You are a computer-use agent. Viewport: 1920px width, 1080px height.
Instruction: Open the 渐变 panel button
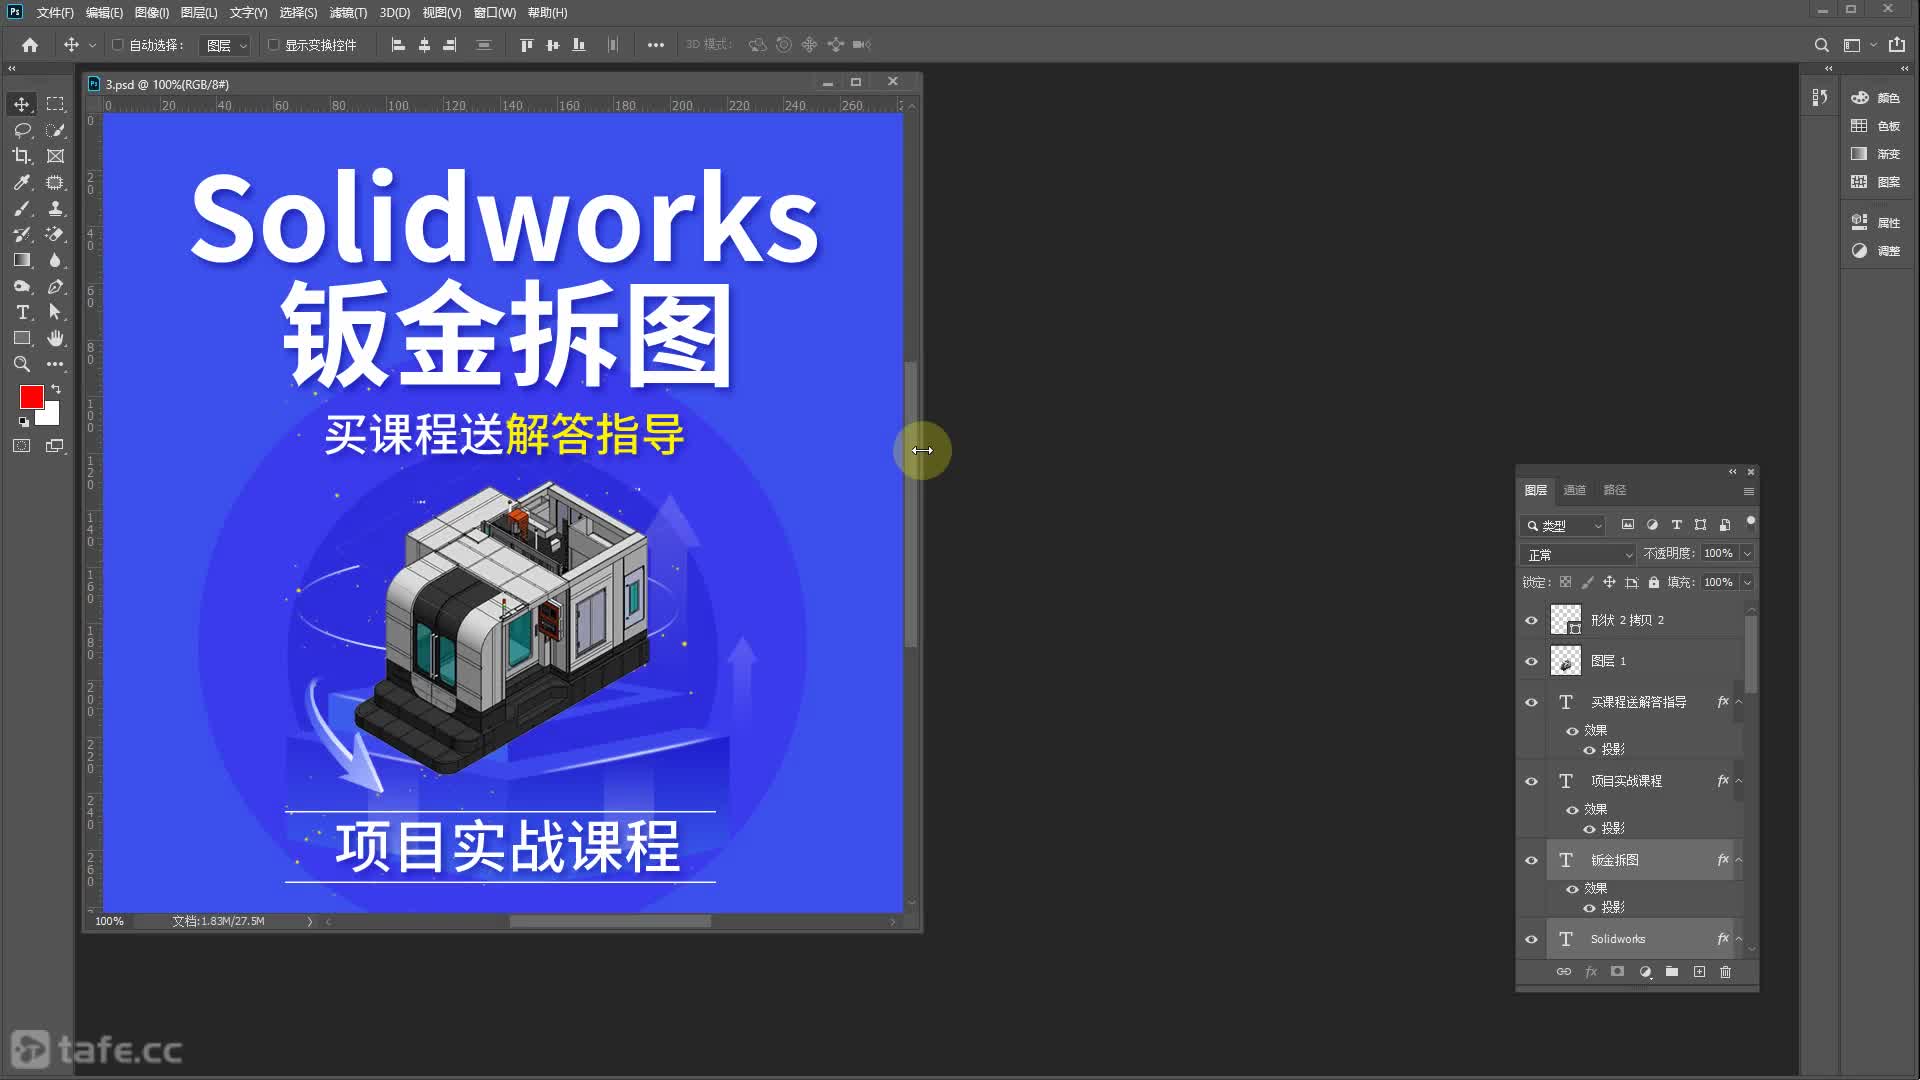1876,154
